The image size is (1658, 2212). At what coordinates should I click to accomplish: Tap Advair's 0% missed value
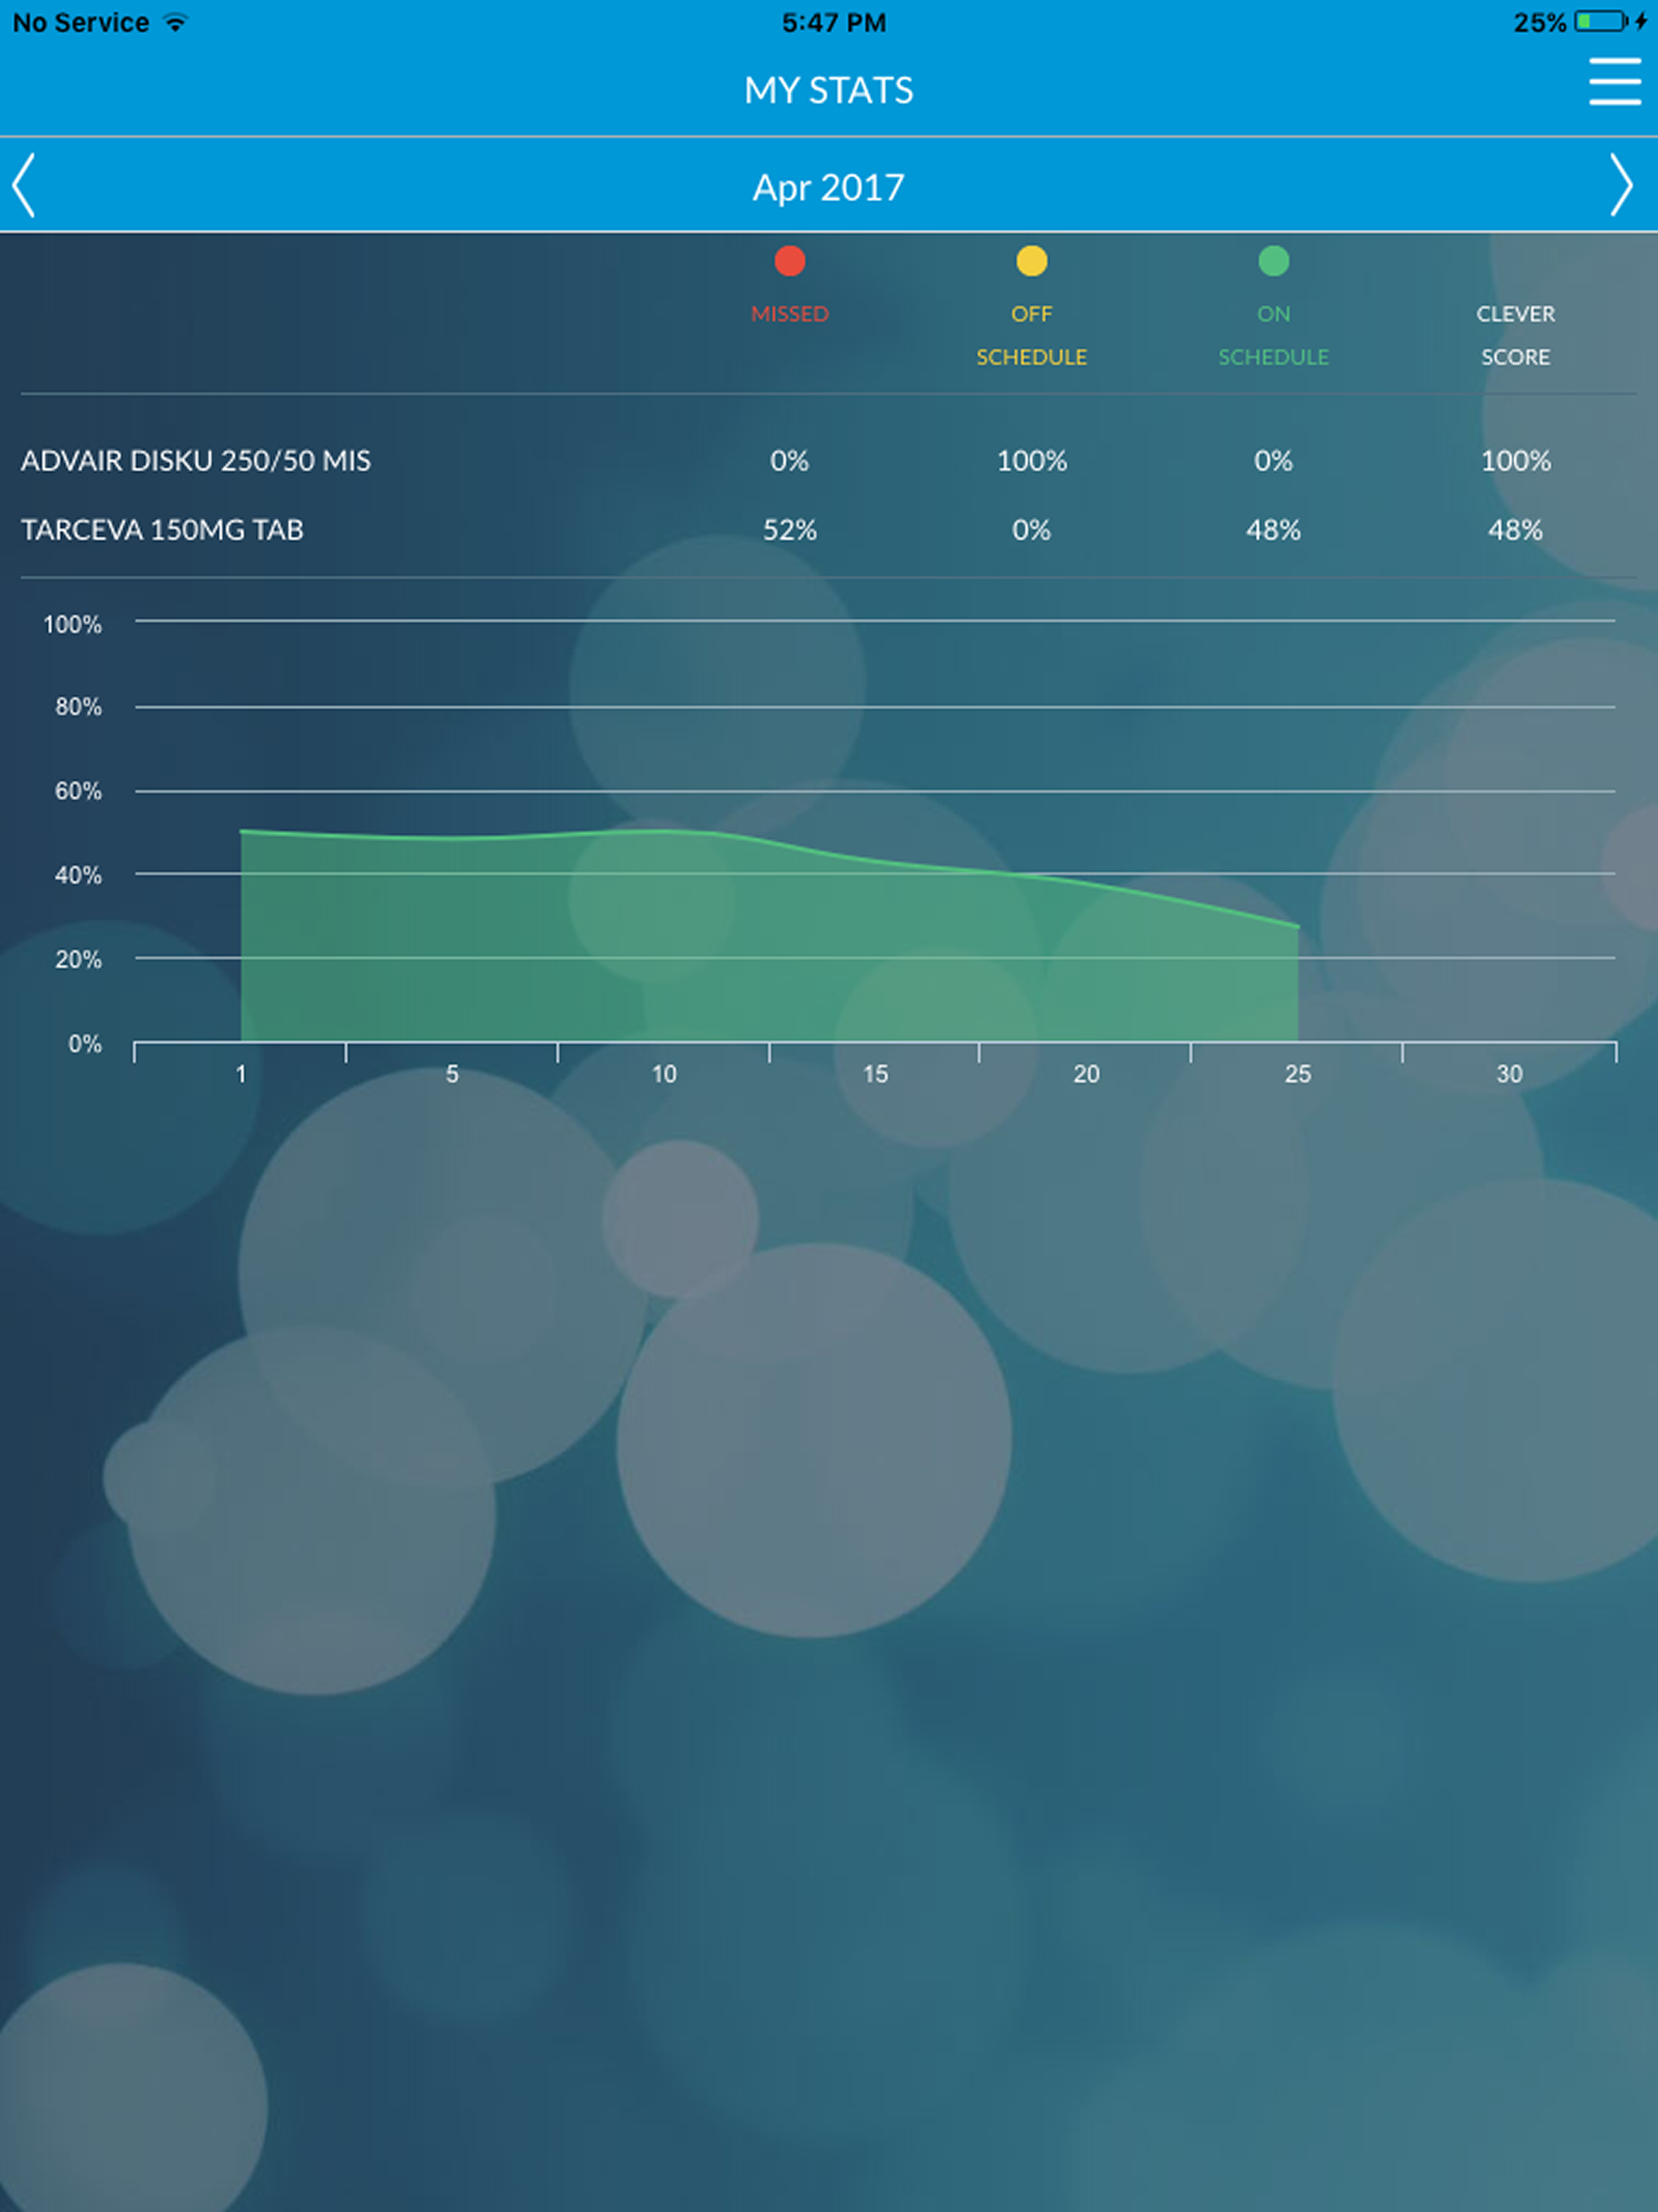point(789,461)
